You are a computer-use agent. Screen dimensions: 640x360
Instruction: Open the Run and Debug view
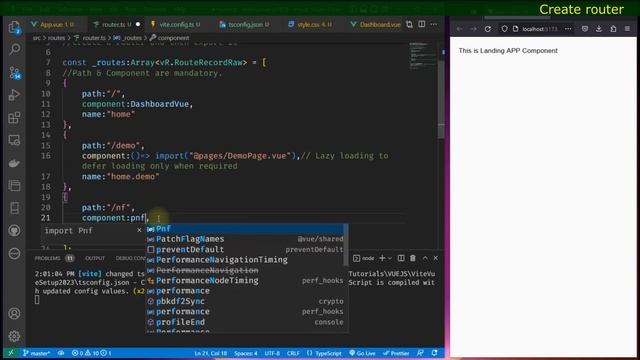pos(14,95)
